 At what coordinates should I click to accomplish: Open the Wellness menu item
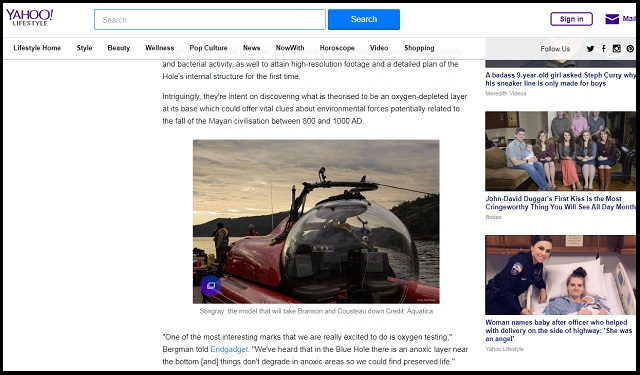click(x=160, y=48)
